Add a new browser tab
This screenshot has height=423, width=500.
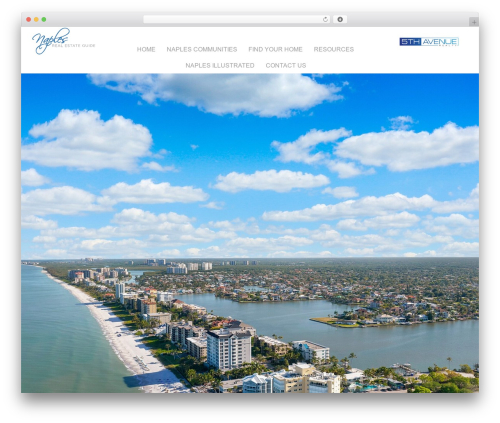click(474, 22)
